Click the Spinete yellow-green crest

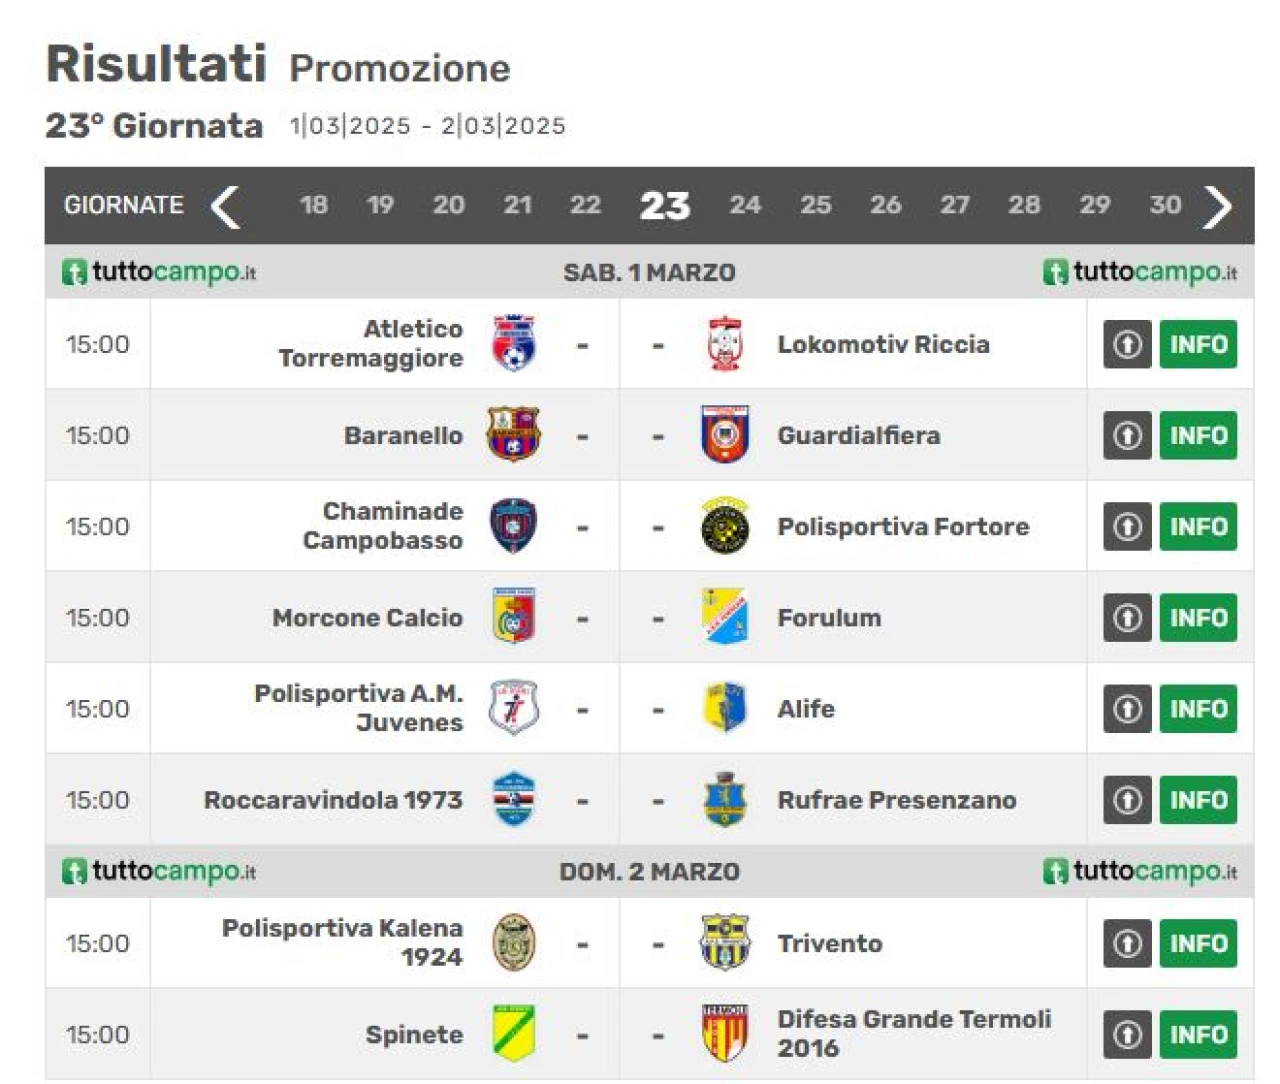coord(514,1033)
